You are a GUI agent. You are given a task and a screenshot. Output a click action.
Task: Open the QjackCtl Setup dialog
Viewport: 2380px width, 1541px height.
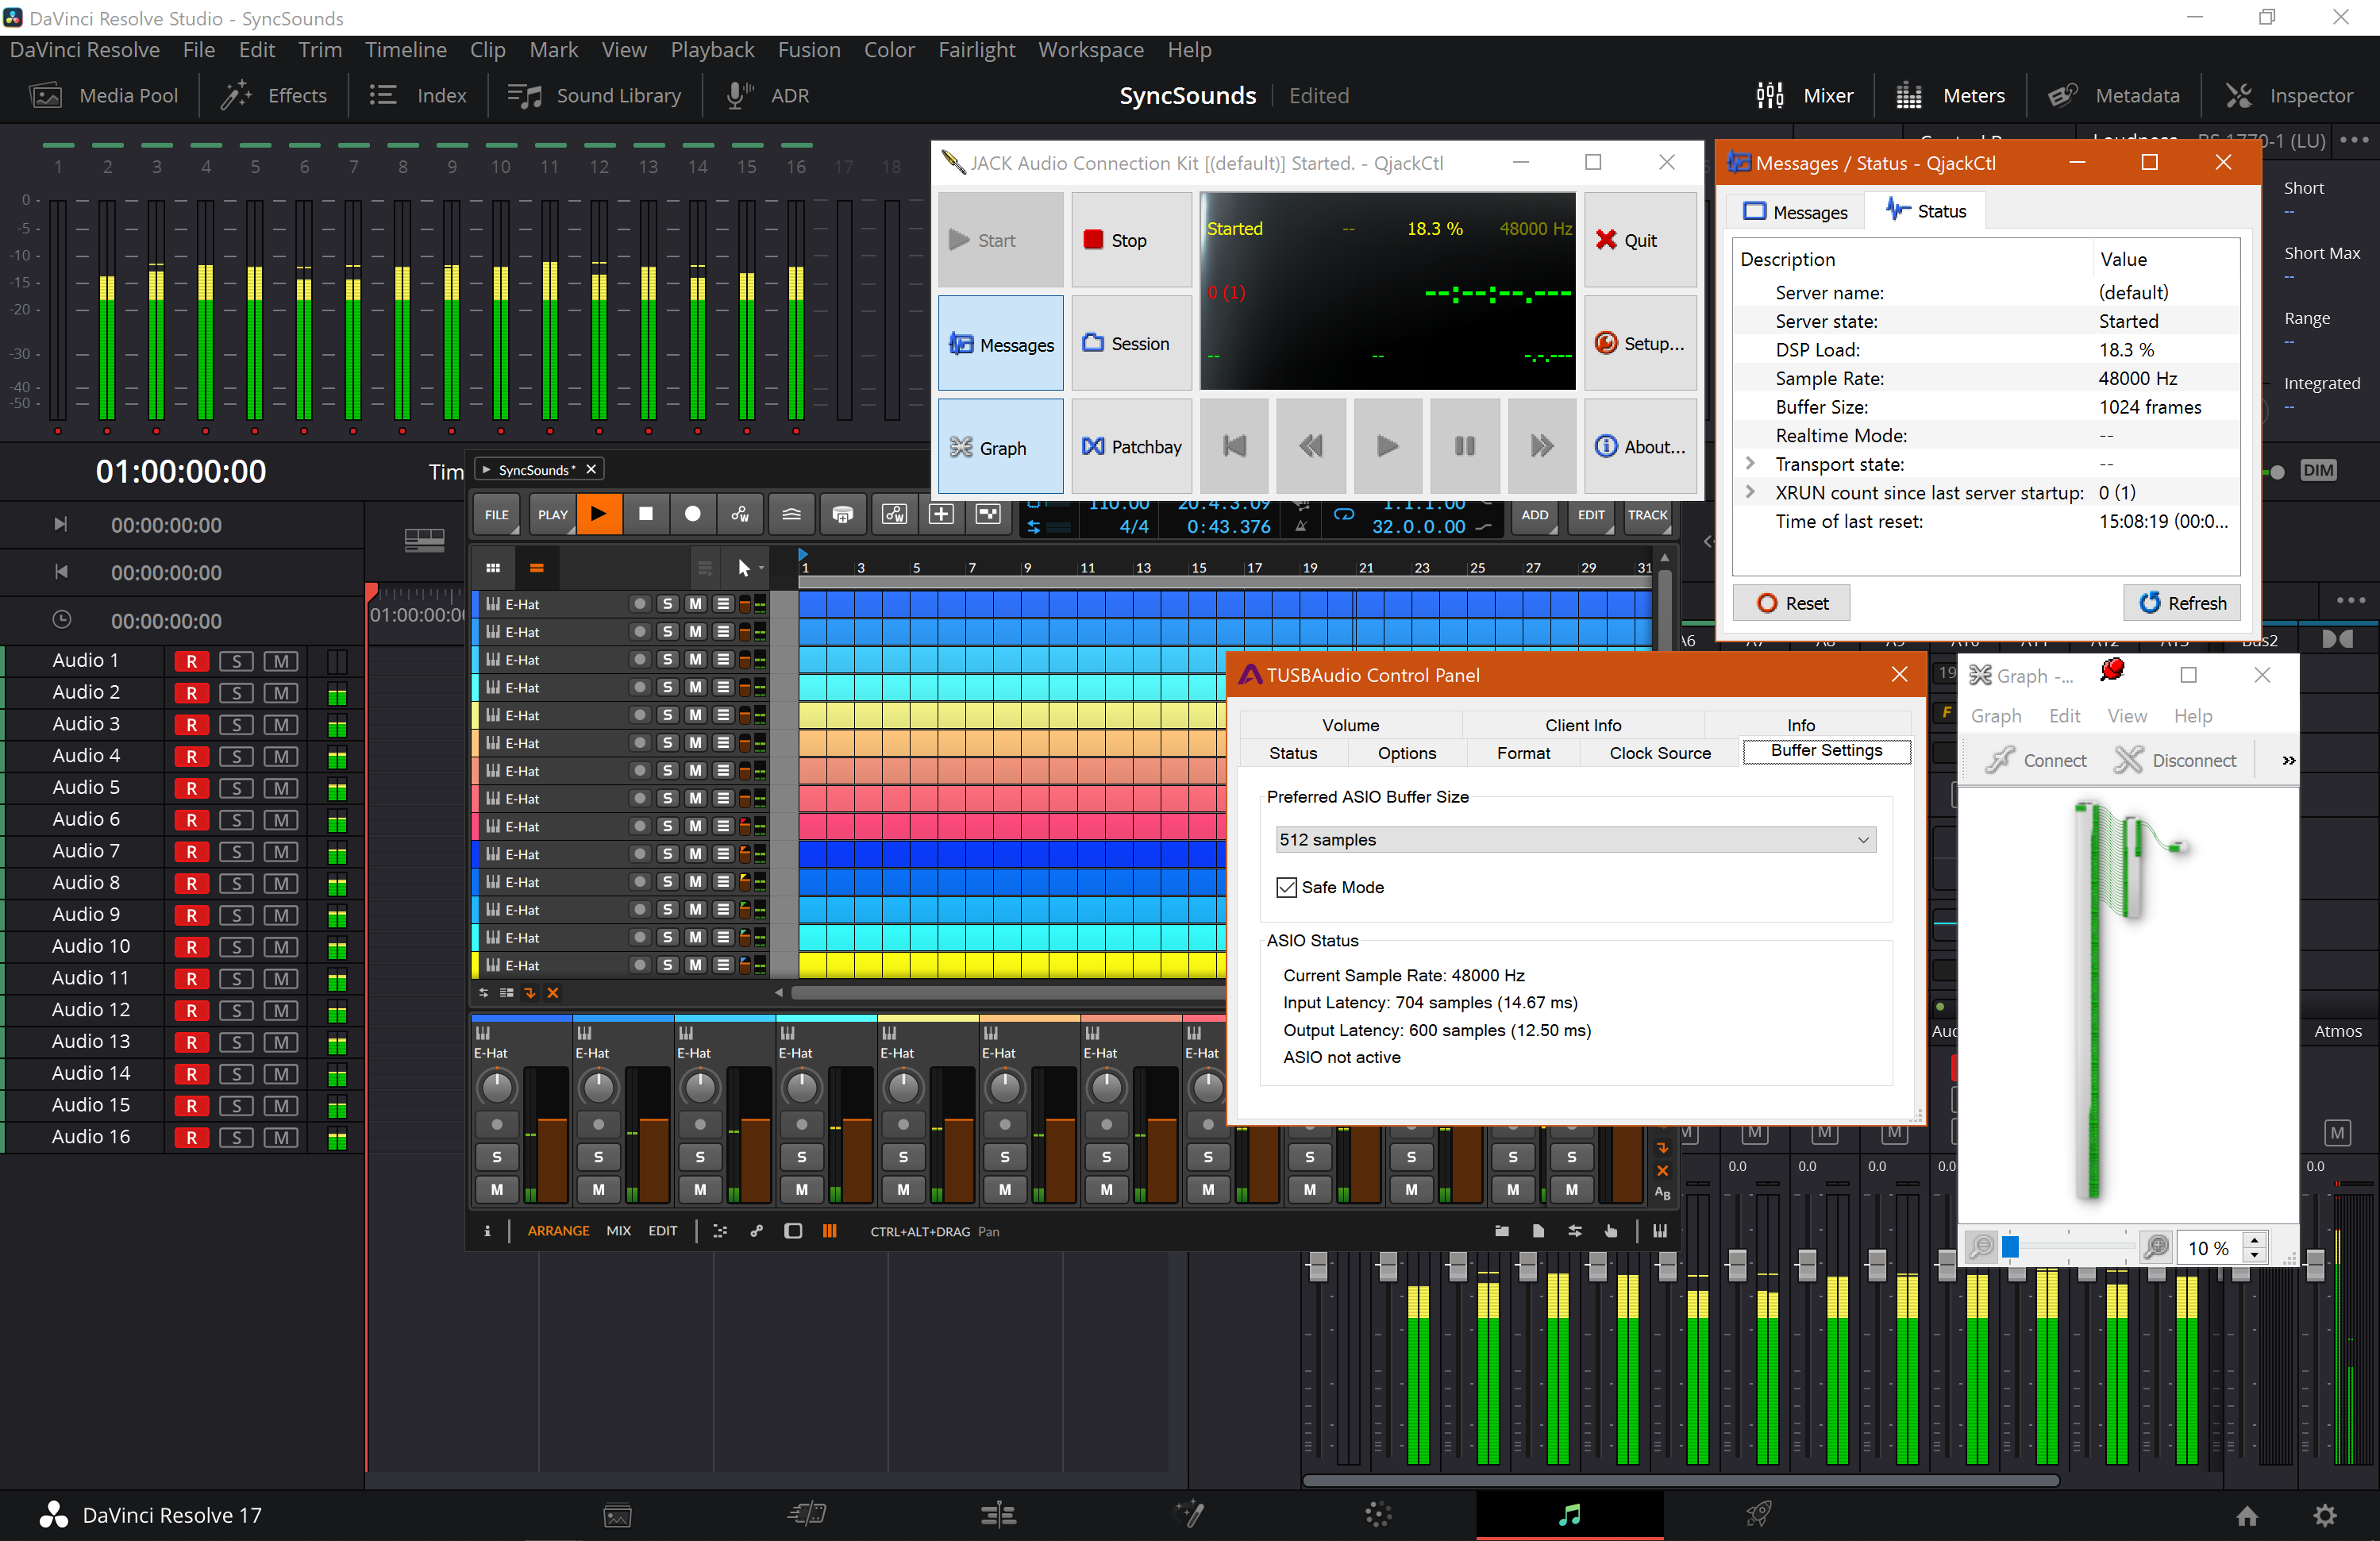(1640, 343)
